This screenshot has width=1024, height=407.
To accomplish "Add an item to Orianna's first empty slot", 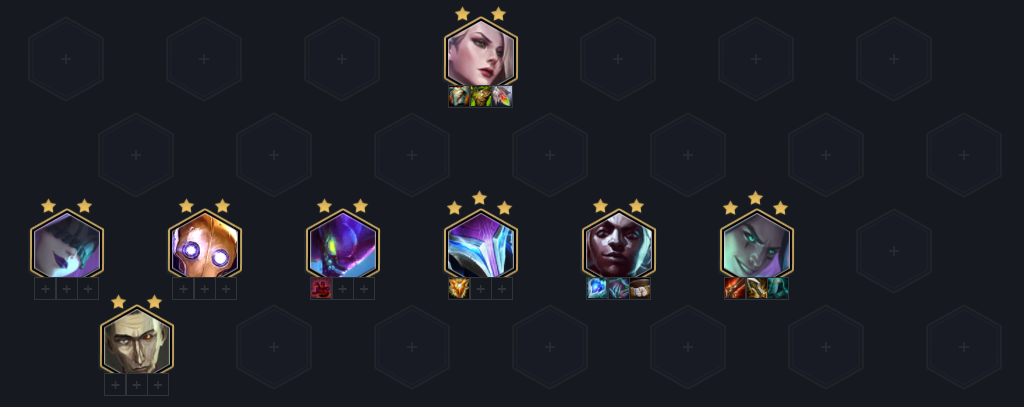I will pos(183,288).
